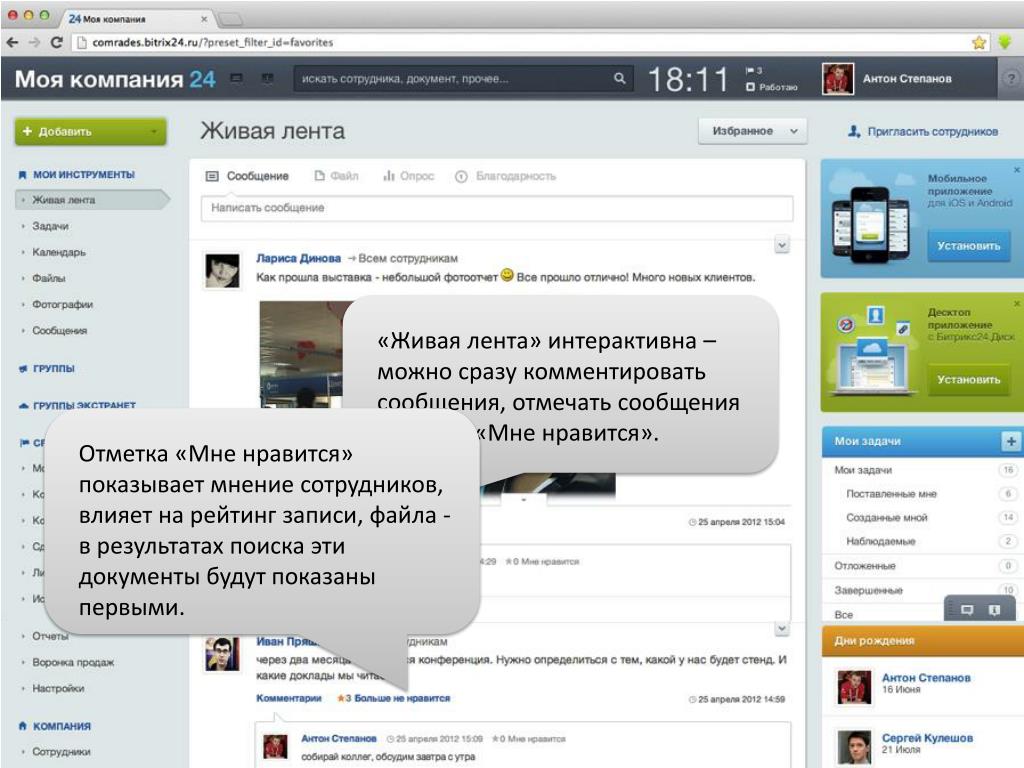Toggle the Работаю work-day status
Image resolution: width=1024 pixels, height=768 pixels.
pos(772,87)
